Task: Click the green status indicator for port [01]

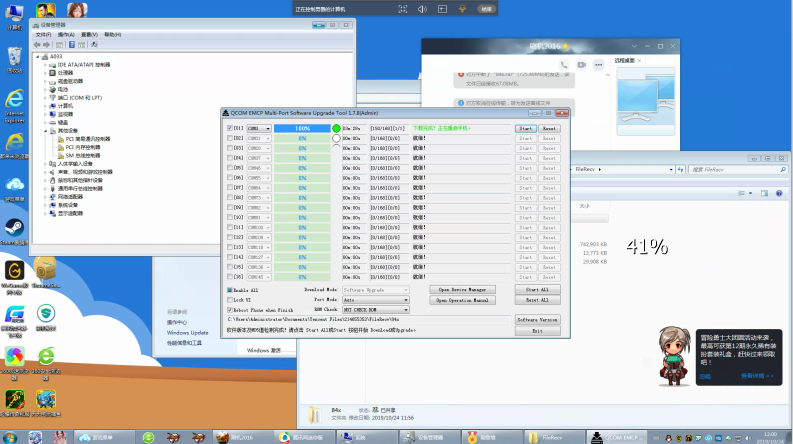Action: tap(336, 128)
